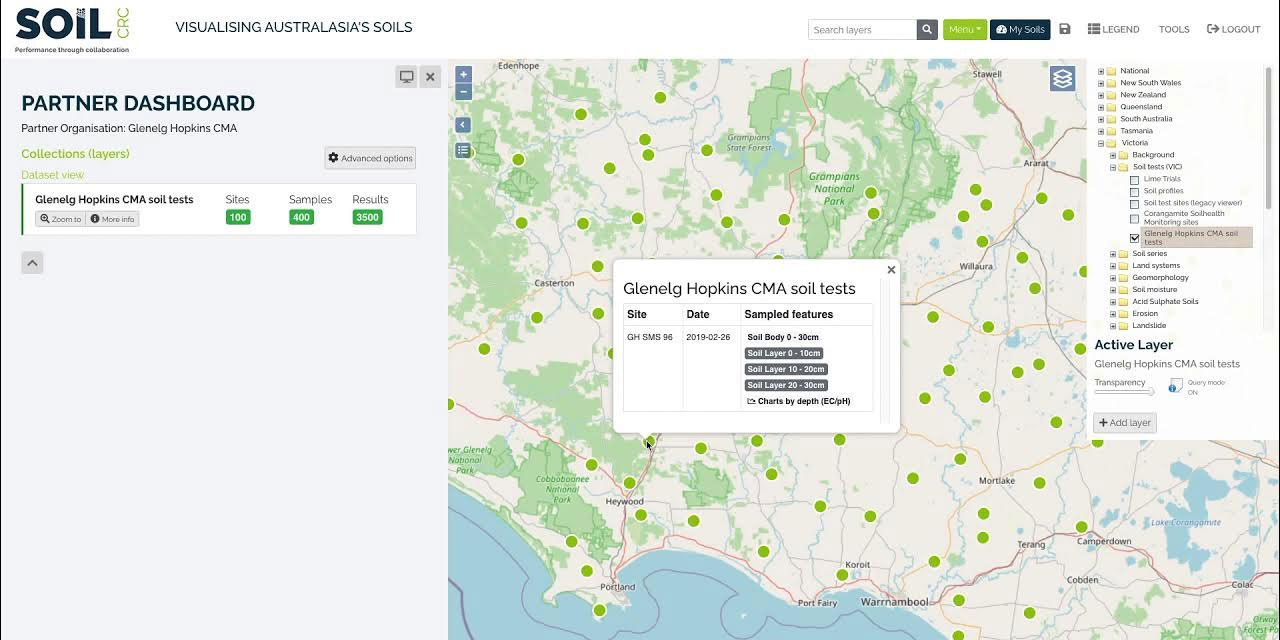Expand the New South Wales folder
This screenshot has height=640, width=1280.
[1101, 83]
